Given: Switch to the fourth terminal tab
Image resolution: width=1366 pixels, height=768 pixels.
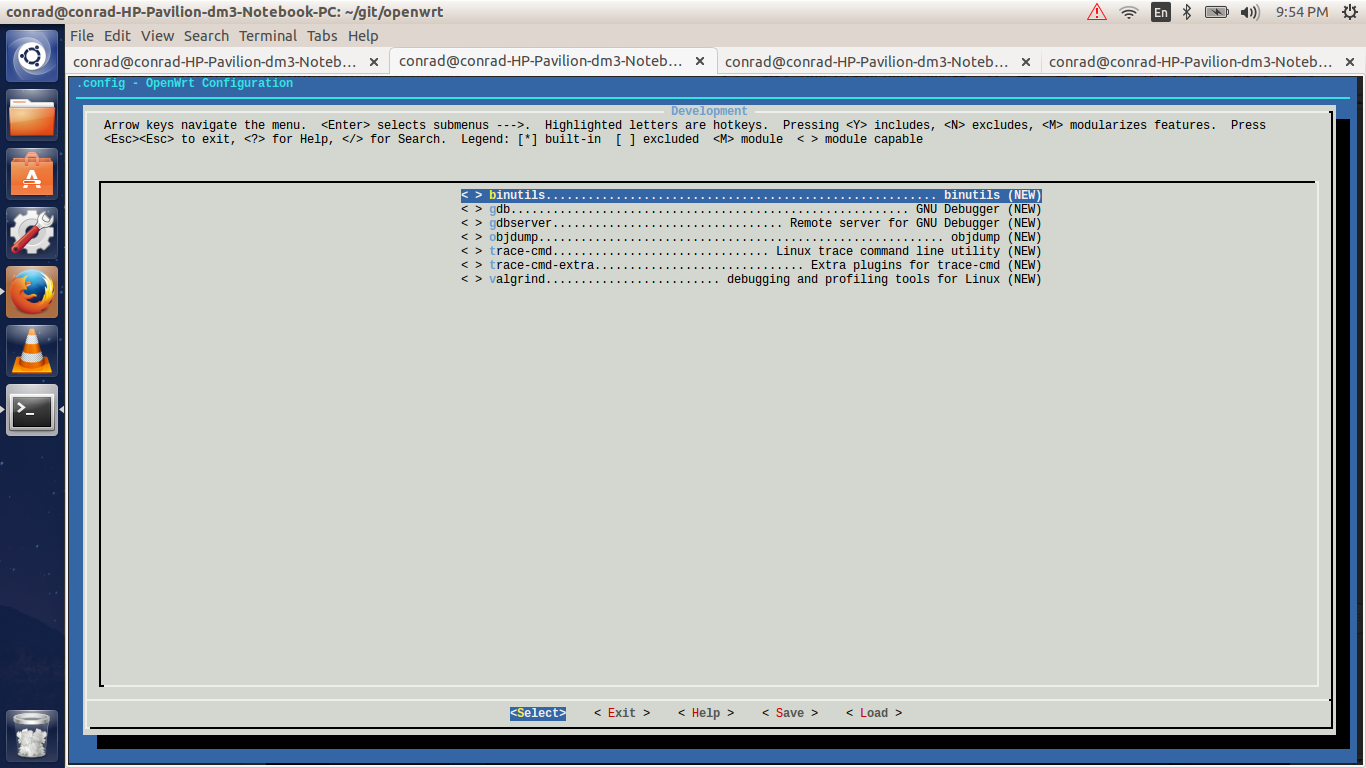Looking at the screenshot, I should point(1191,61).
